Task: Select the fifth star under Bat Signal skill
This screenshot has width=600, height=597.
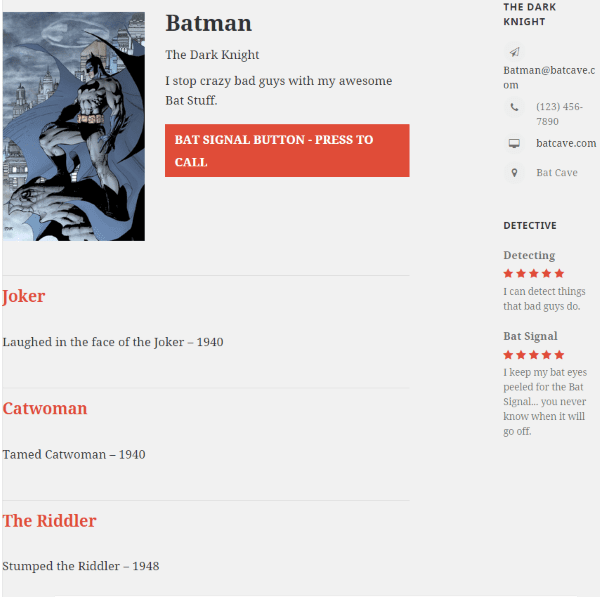Action: click(559, 355)
